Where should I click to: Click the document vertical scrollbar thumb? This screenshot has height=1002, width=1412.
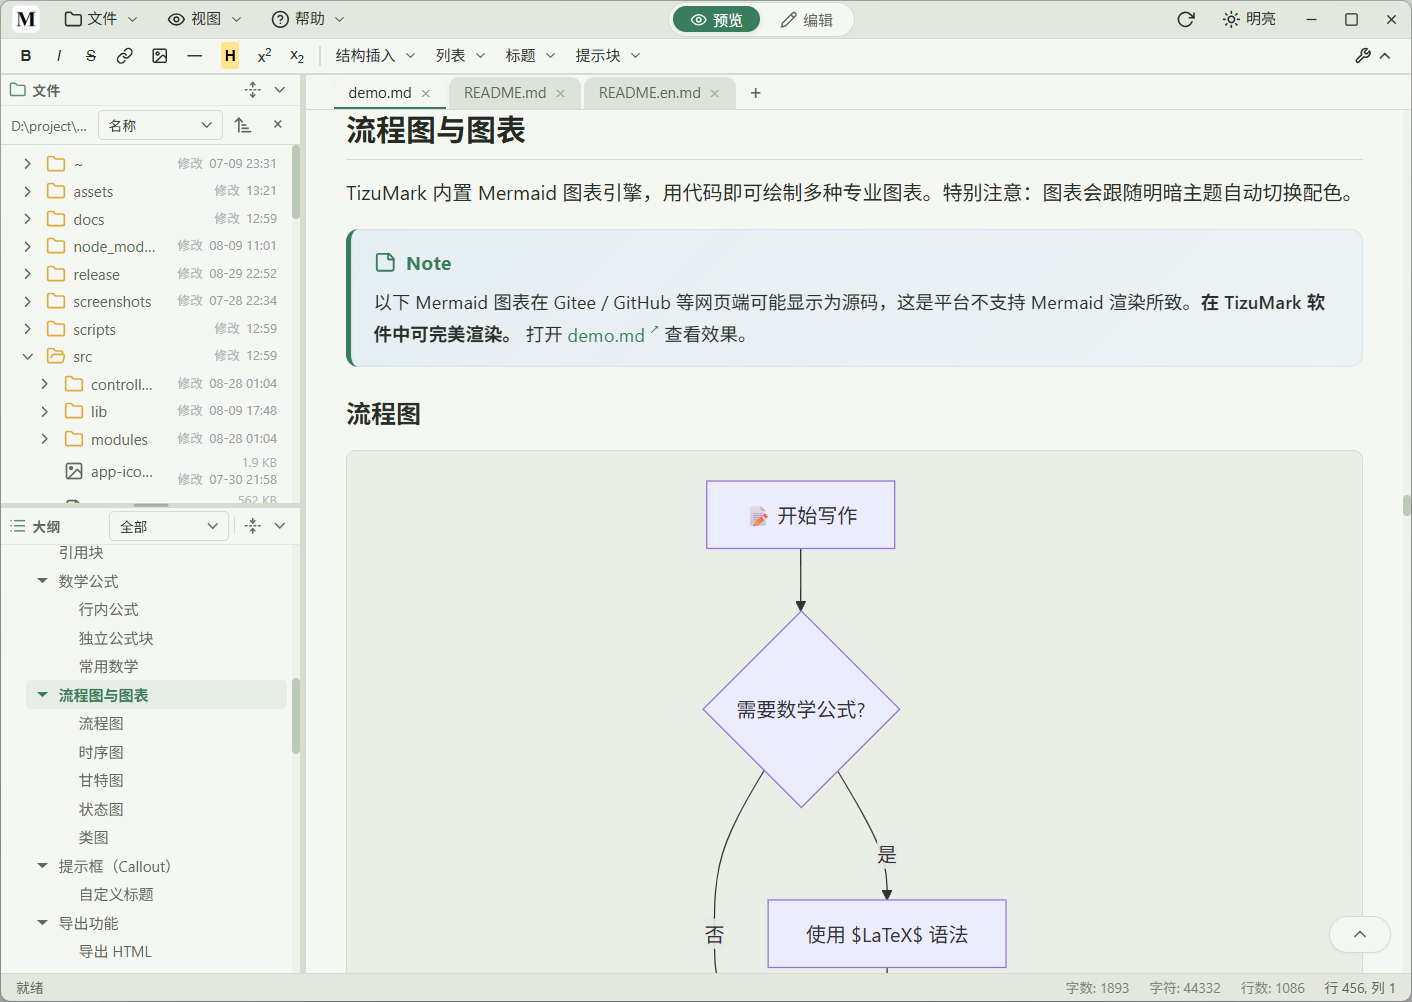tap(1407, 505)
